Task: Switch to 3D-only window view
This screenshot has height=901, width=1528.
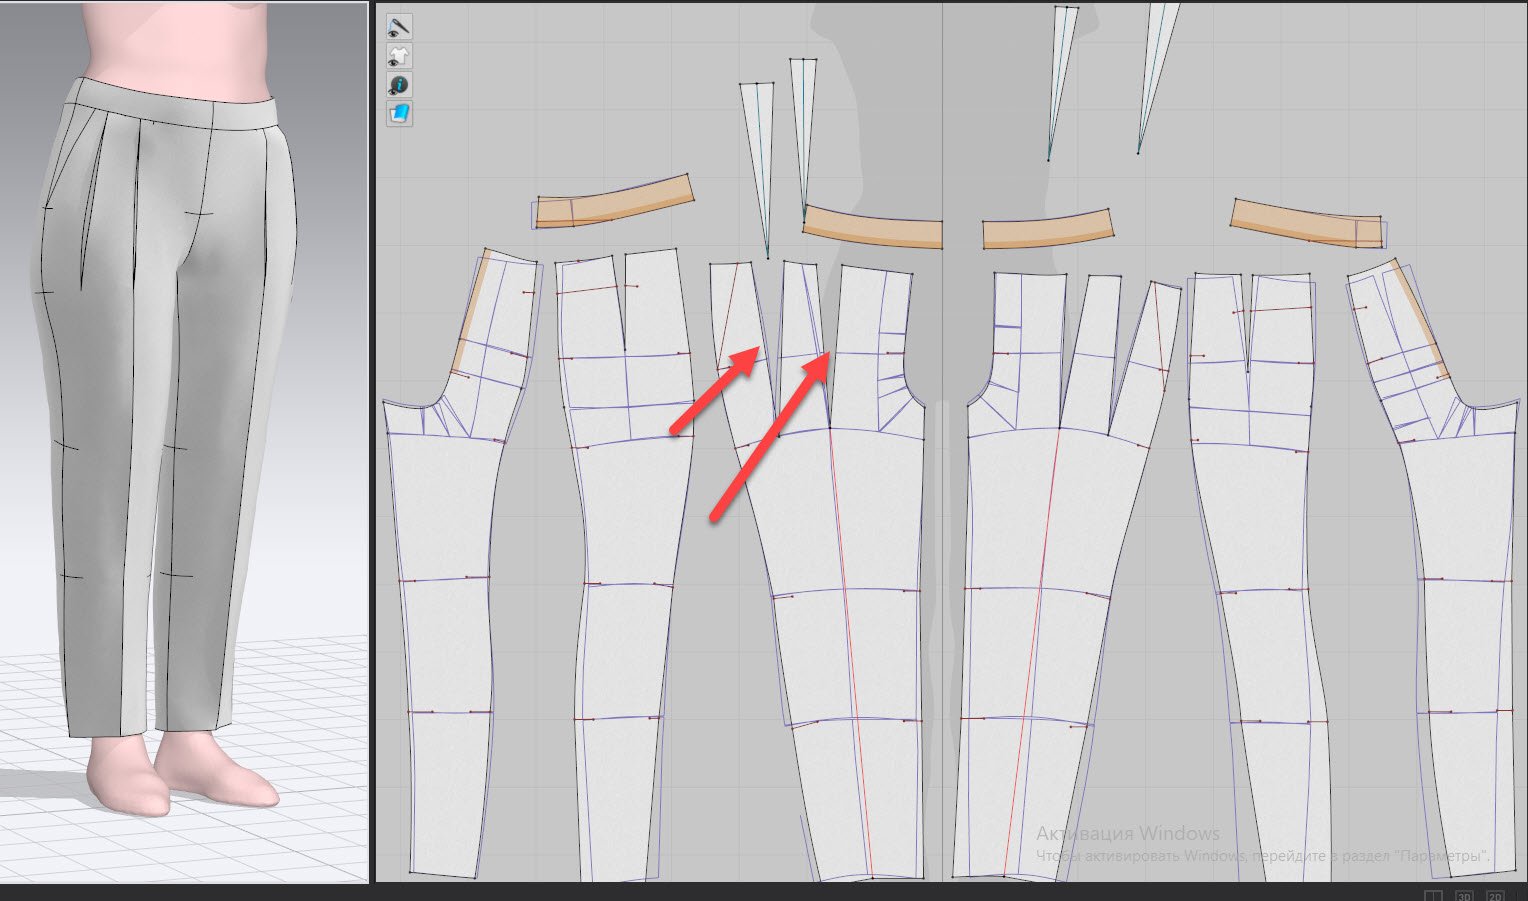Action: click(1464, 896)
